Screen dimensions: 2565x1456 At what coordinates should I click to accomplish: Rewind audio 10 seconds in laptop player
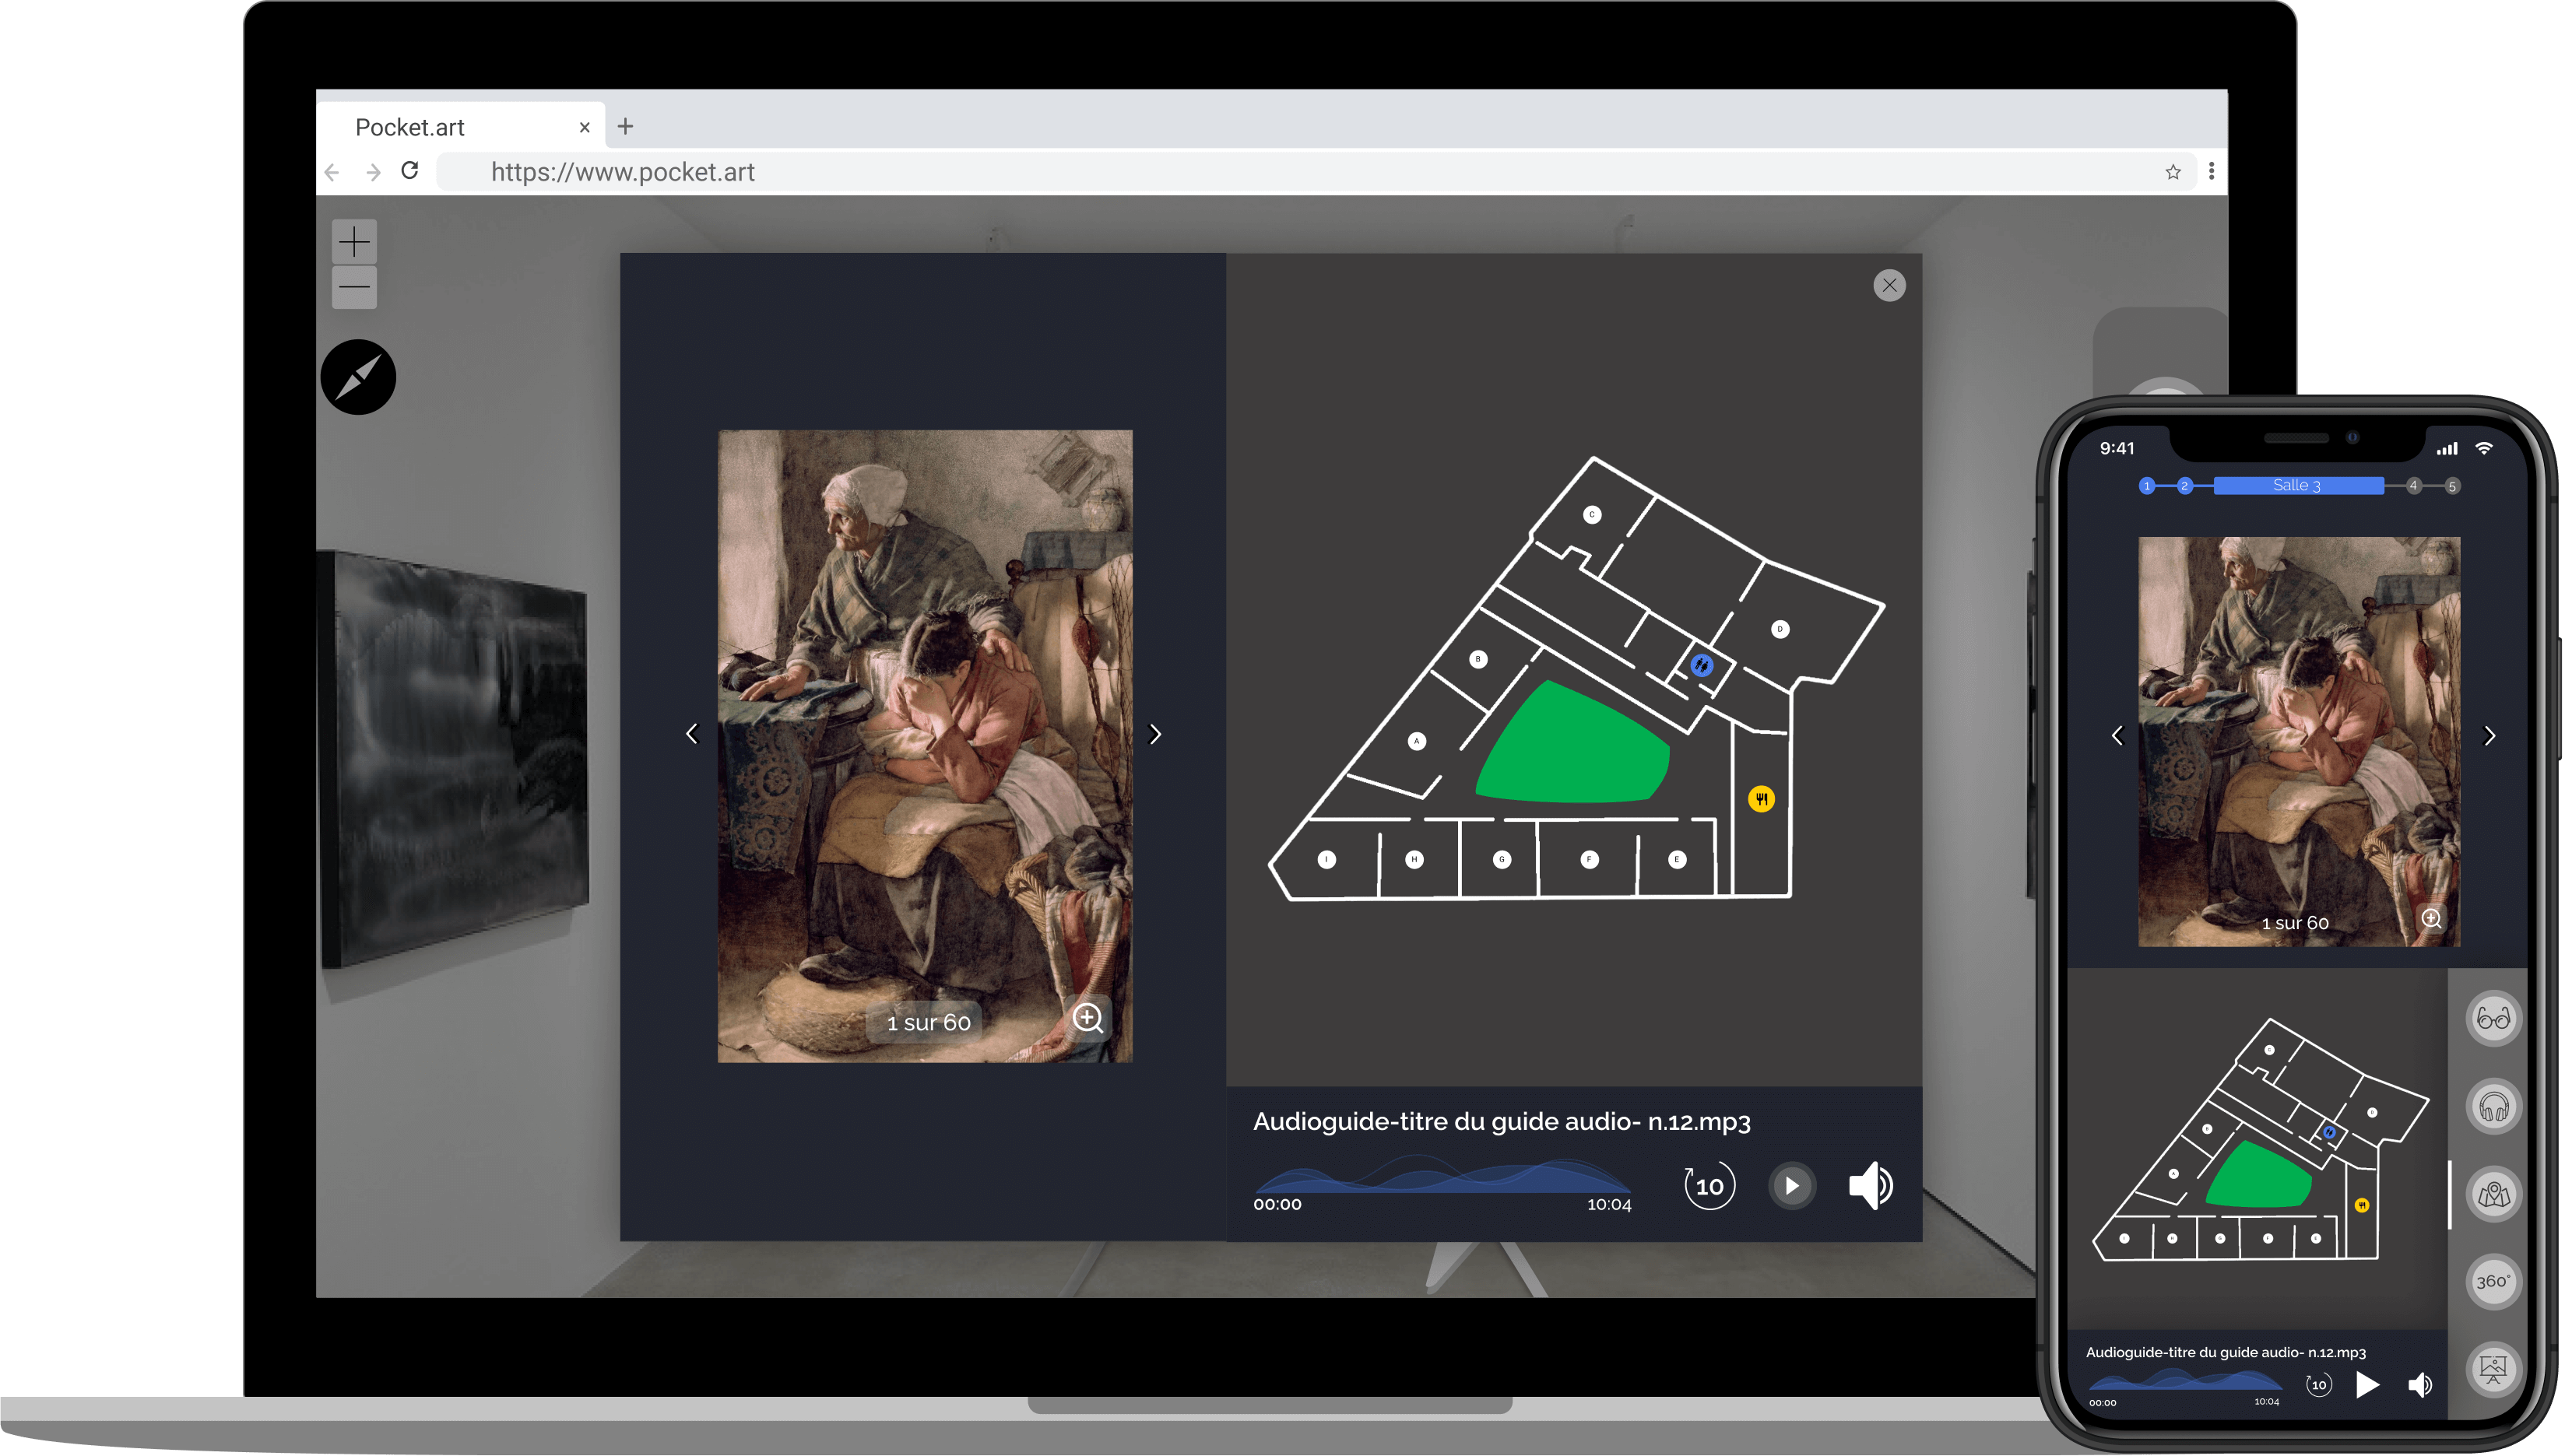pos(1709,1186)
